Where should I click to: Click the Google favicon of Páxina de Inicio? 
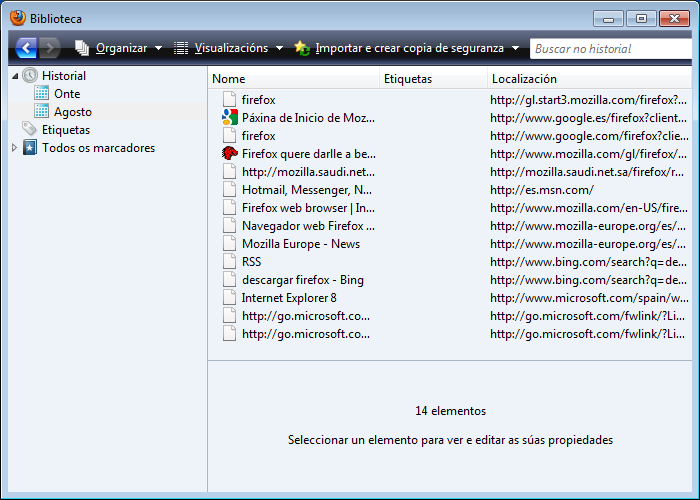point(229,117)
